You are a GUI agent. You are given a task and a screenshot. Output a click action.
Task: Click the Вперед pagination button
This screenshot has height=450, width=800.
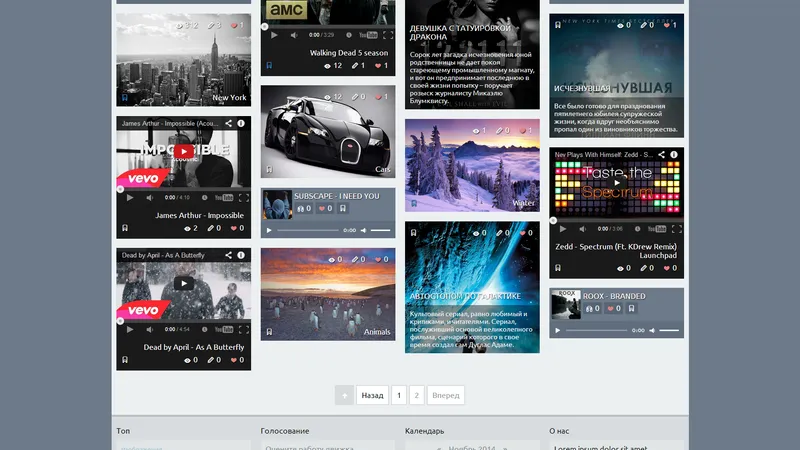446,395
